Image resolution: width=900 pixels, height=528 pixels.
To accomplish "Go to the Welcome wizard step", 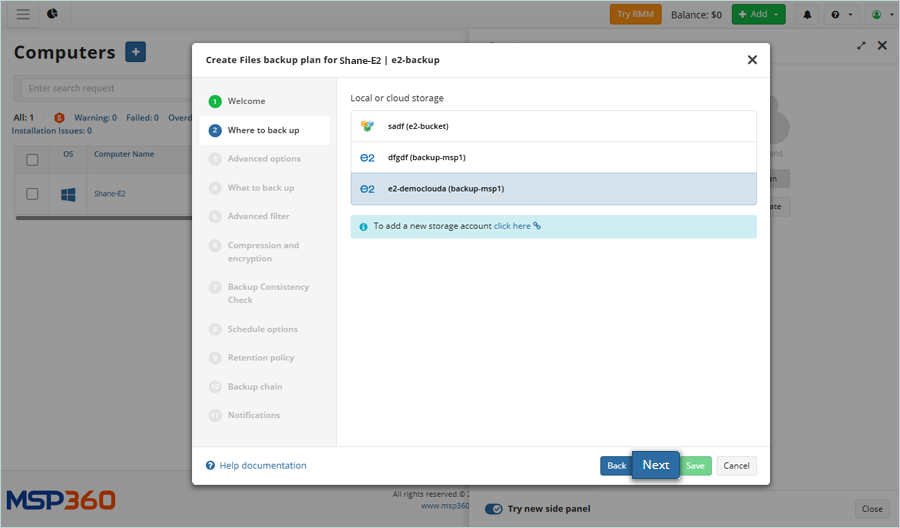I will pos(246,101).
